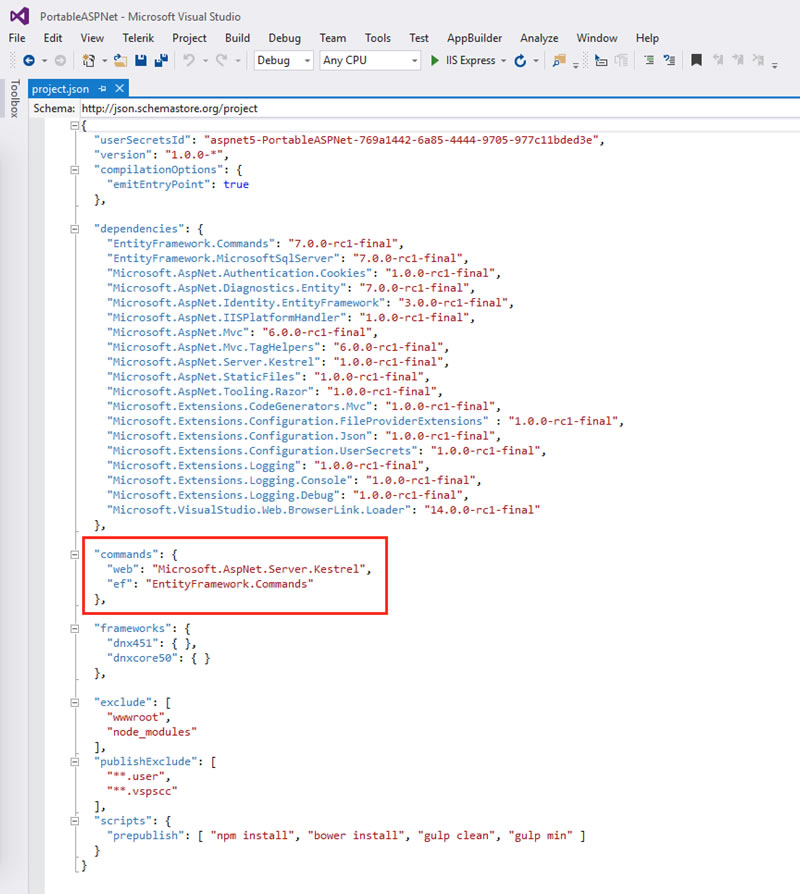Open the IIS Express target dropdown arrow
Screen dimensions: 800x894
(x=503, y=60)
